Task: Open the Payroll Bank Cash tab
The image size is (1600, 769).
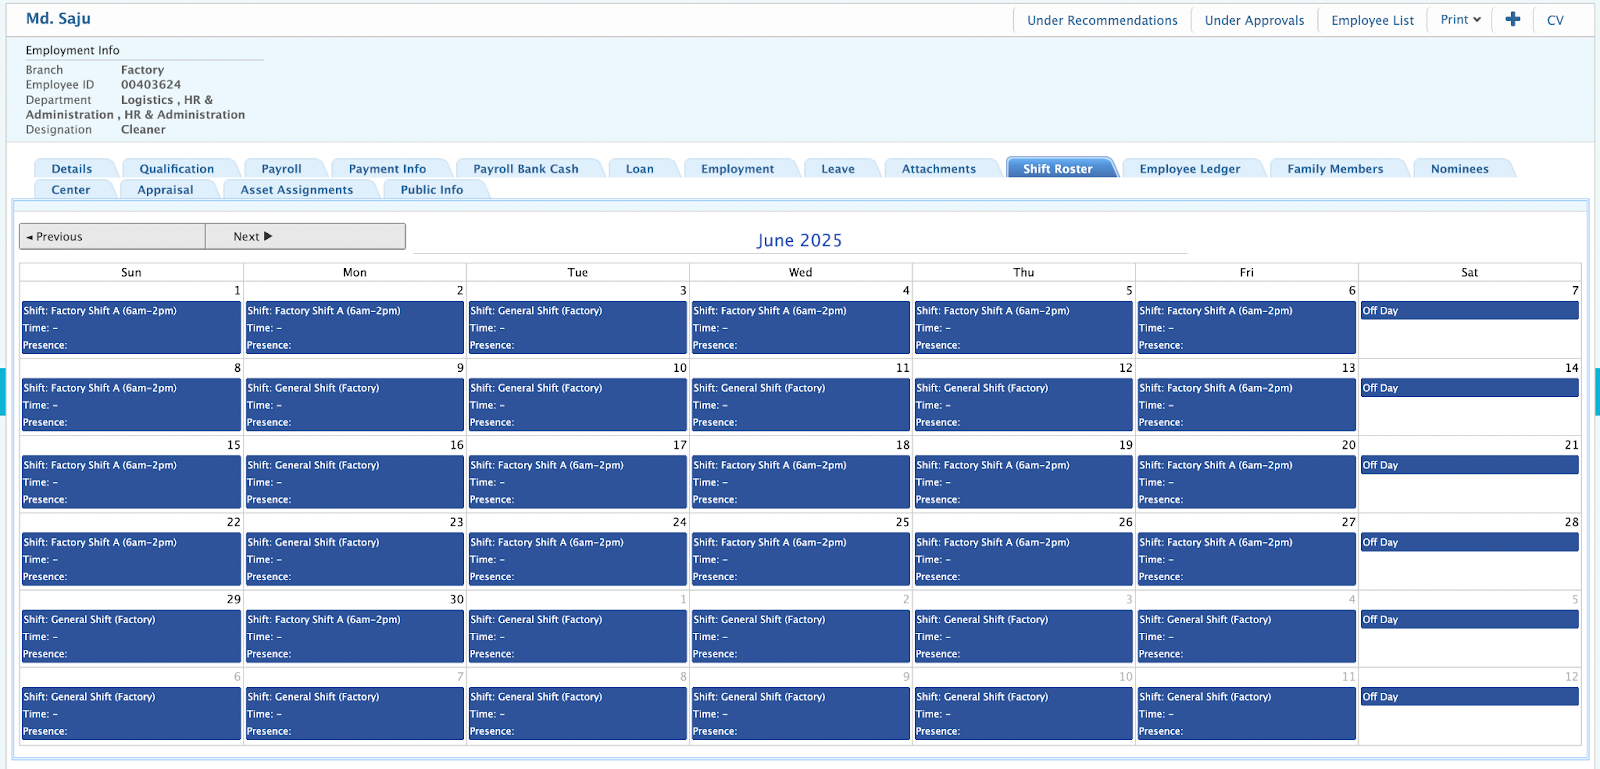Action: click(526, 169)
